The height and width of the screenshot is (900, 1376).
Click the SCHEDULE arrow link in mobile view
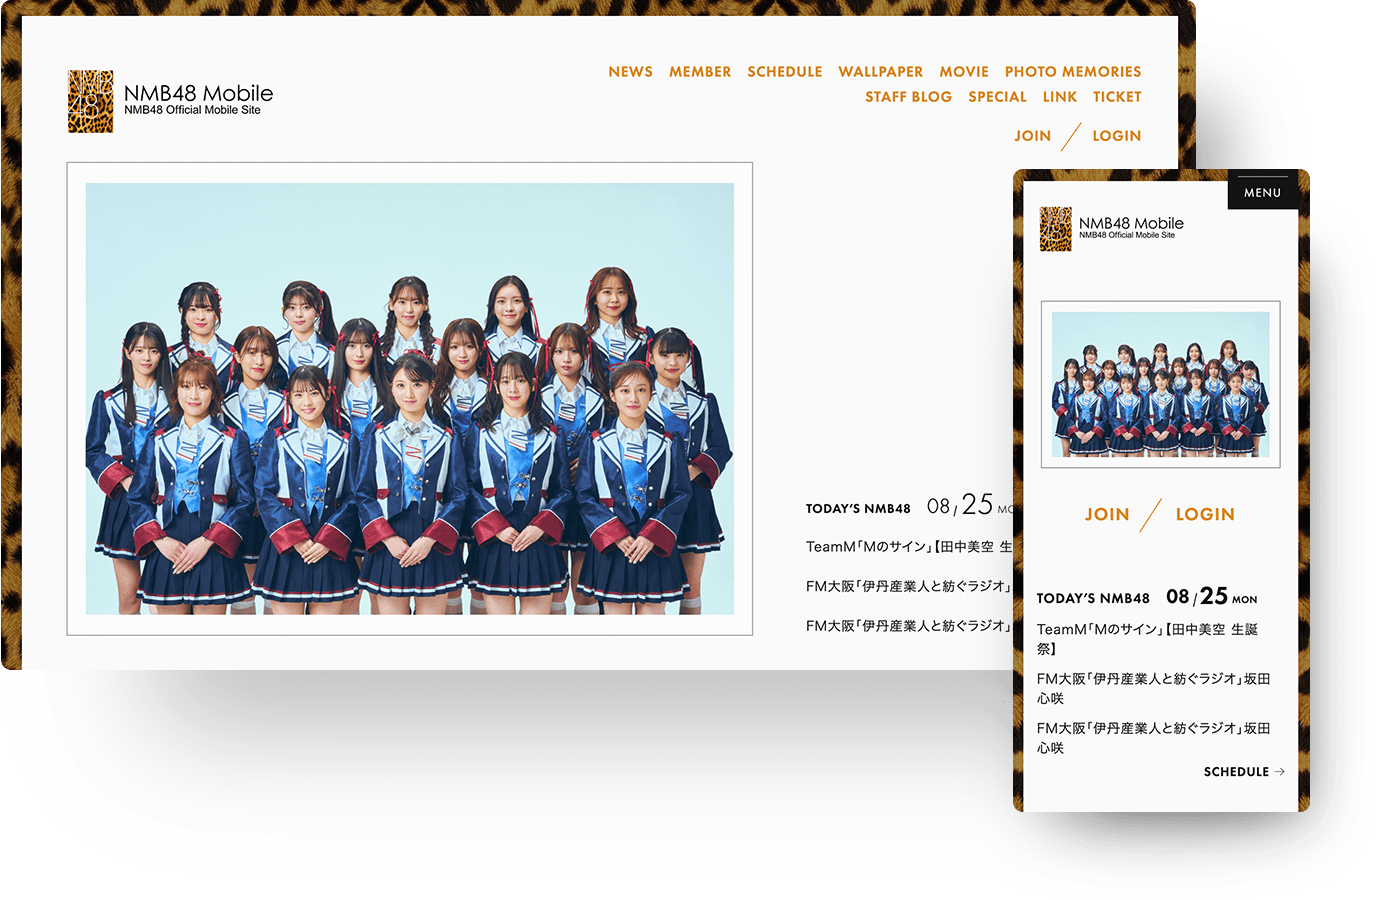tap(1244, 772)
